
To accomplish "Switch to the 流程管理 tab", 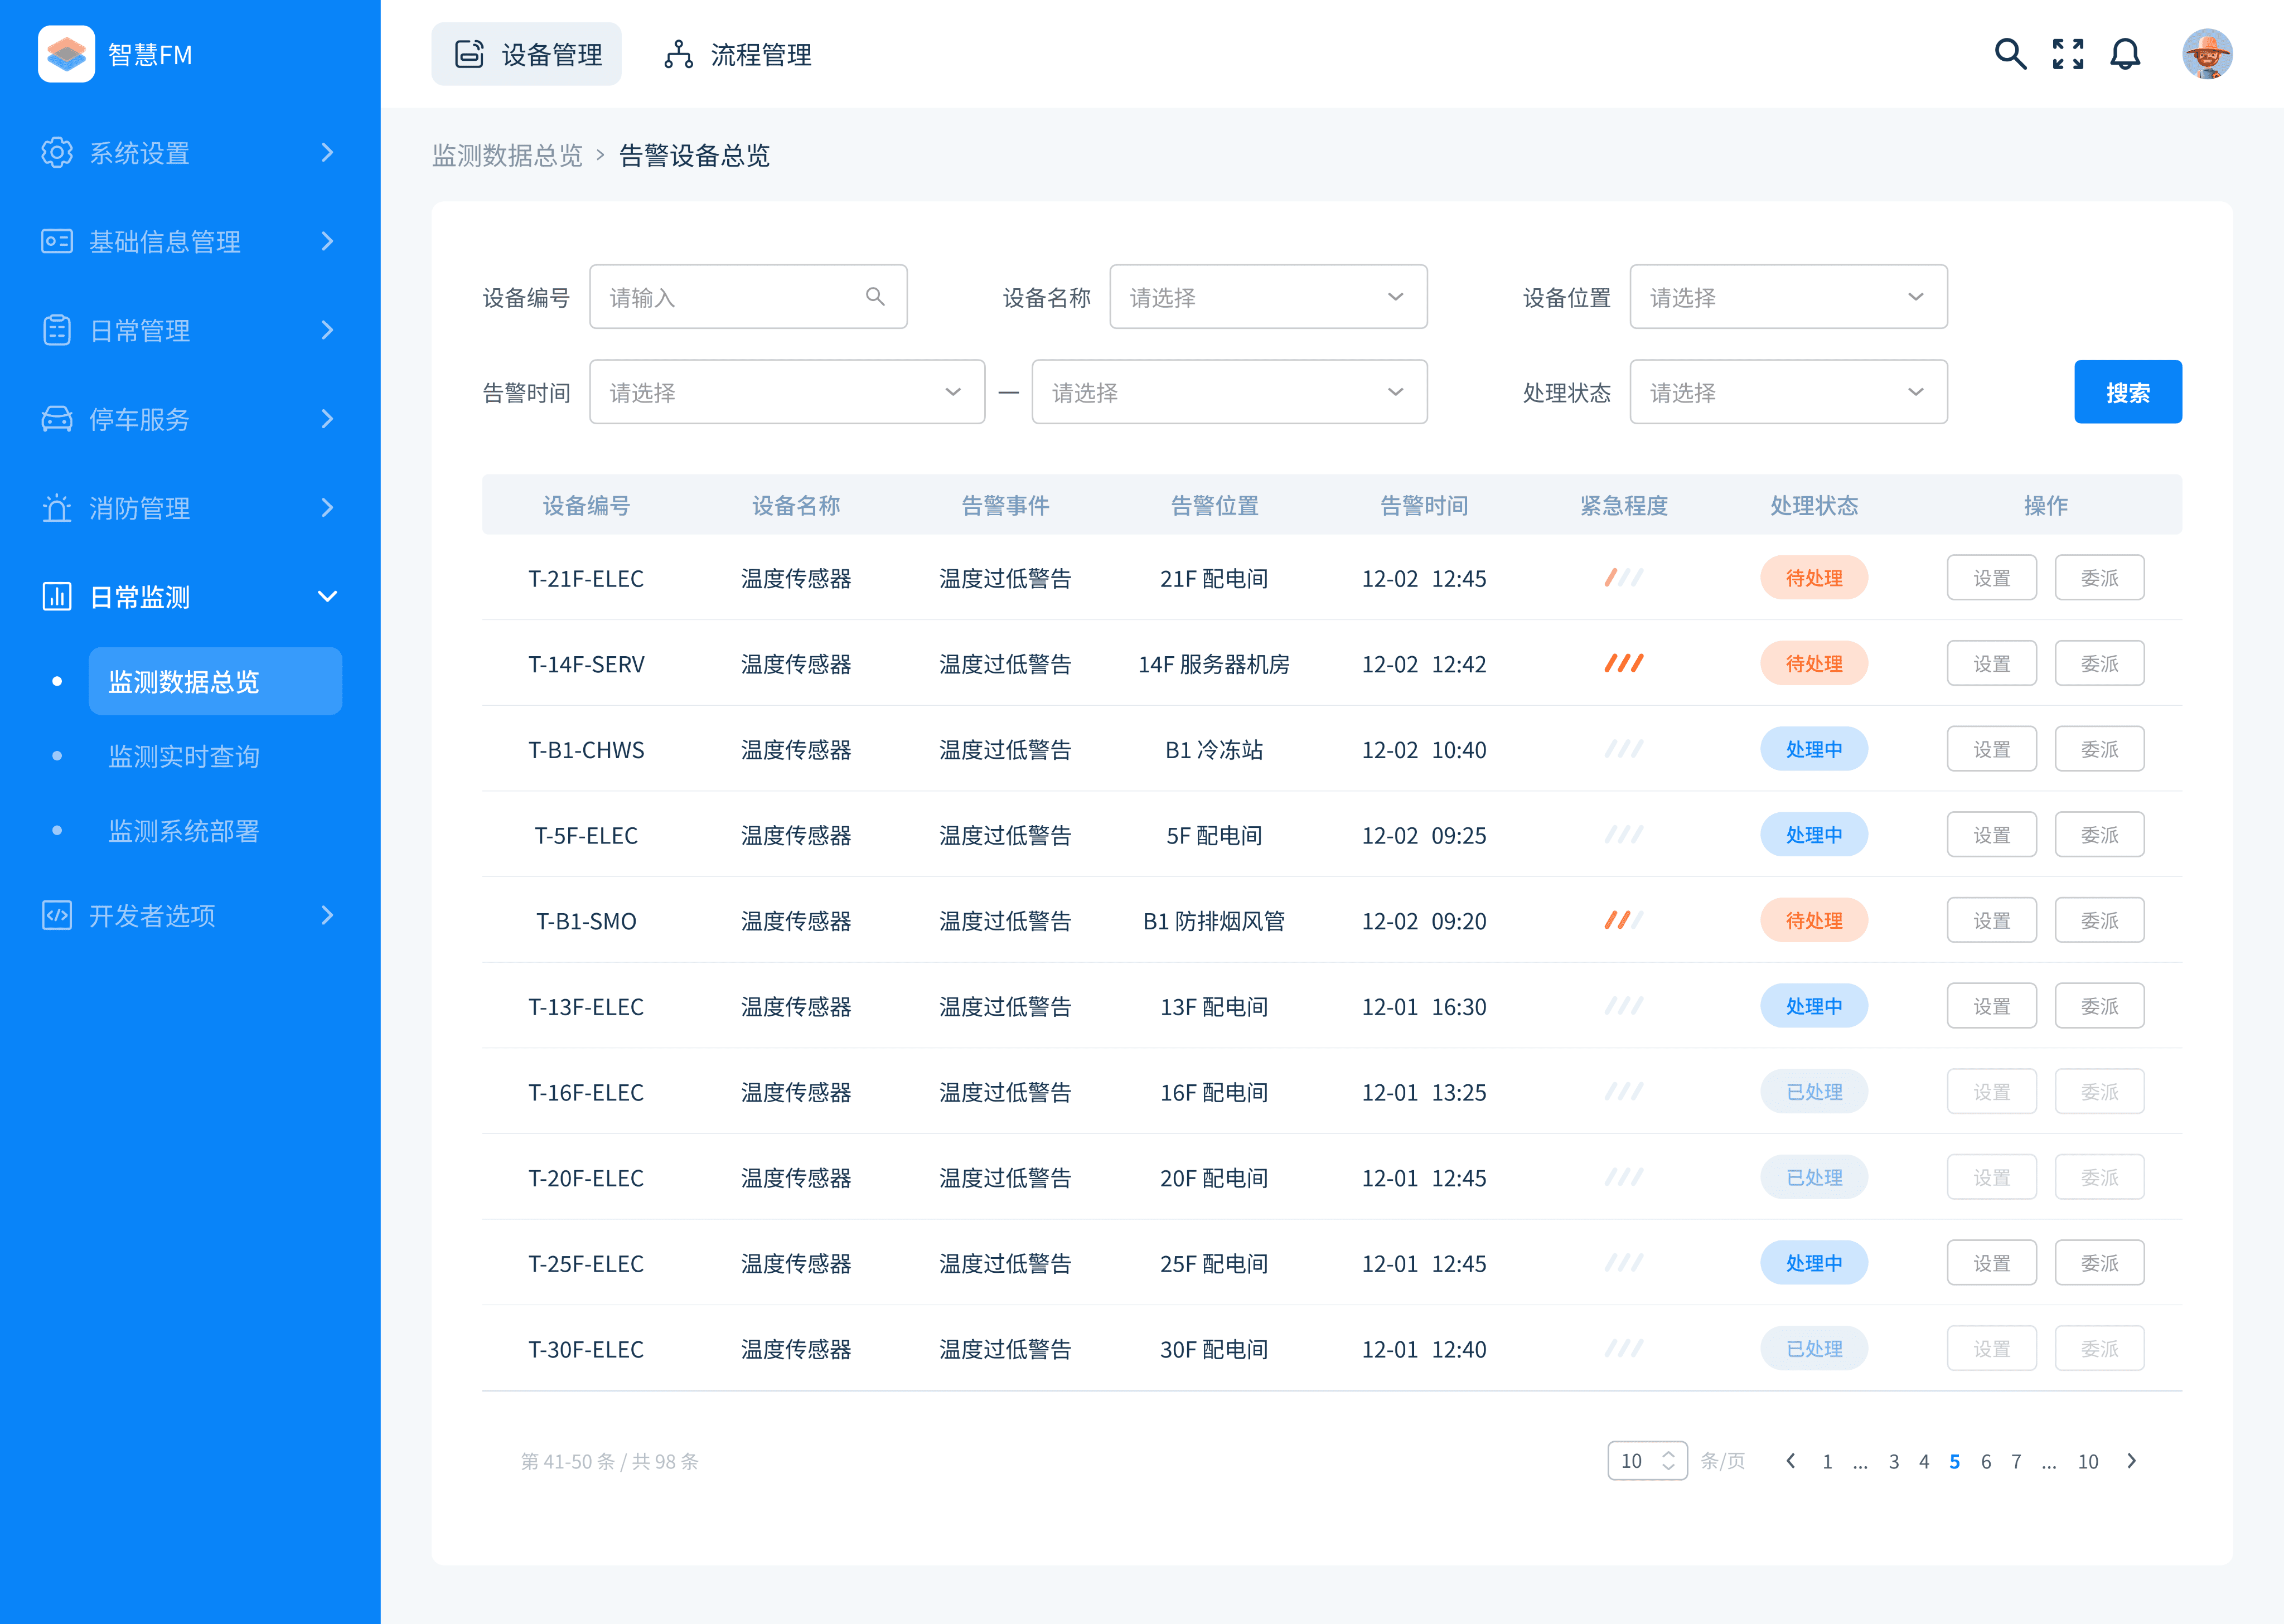I will point(738,54).
